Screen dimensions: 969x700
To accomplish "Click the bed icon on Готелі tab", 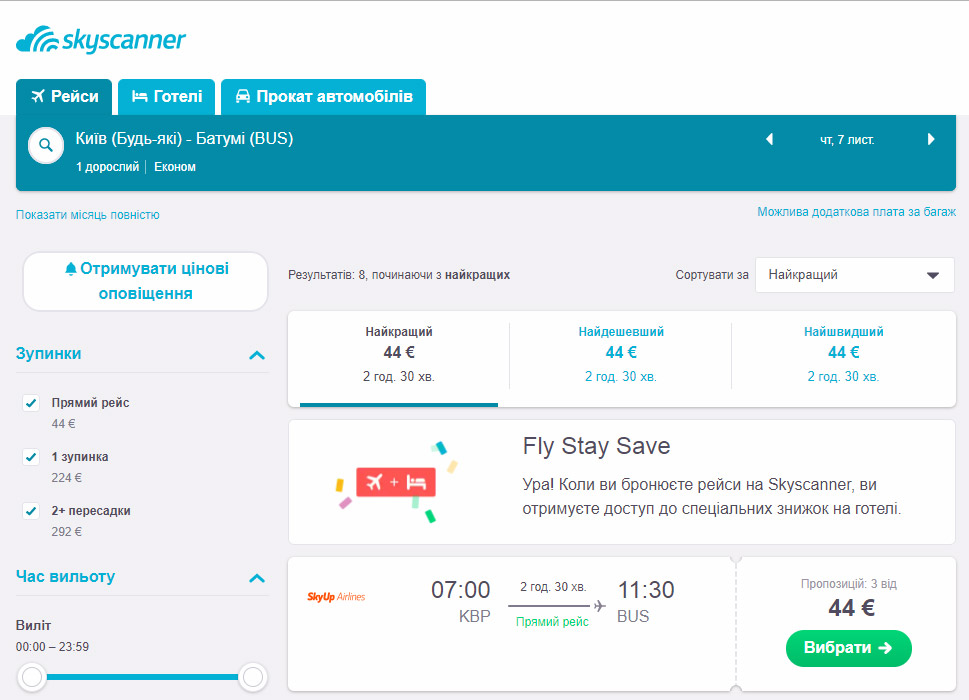I will click(140, 96).
